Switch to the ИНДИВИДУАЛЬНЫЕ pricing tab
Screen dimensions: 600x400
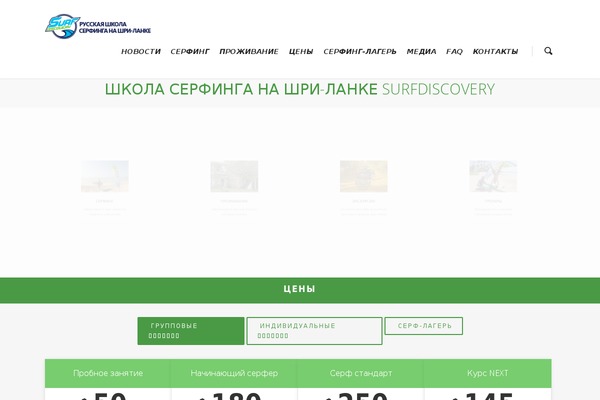[x=314, y=331]
